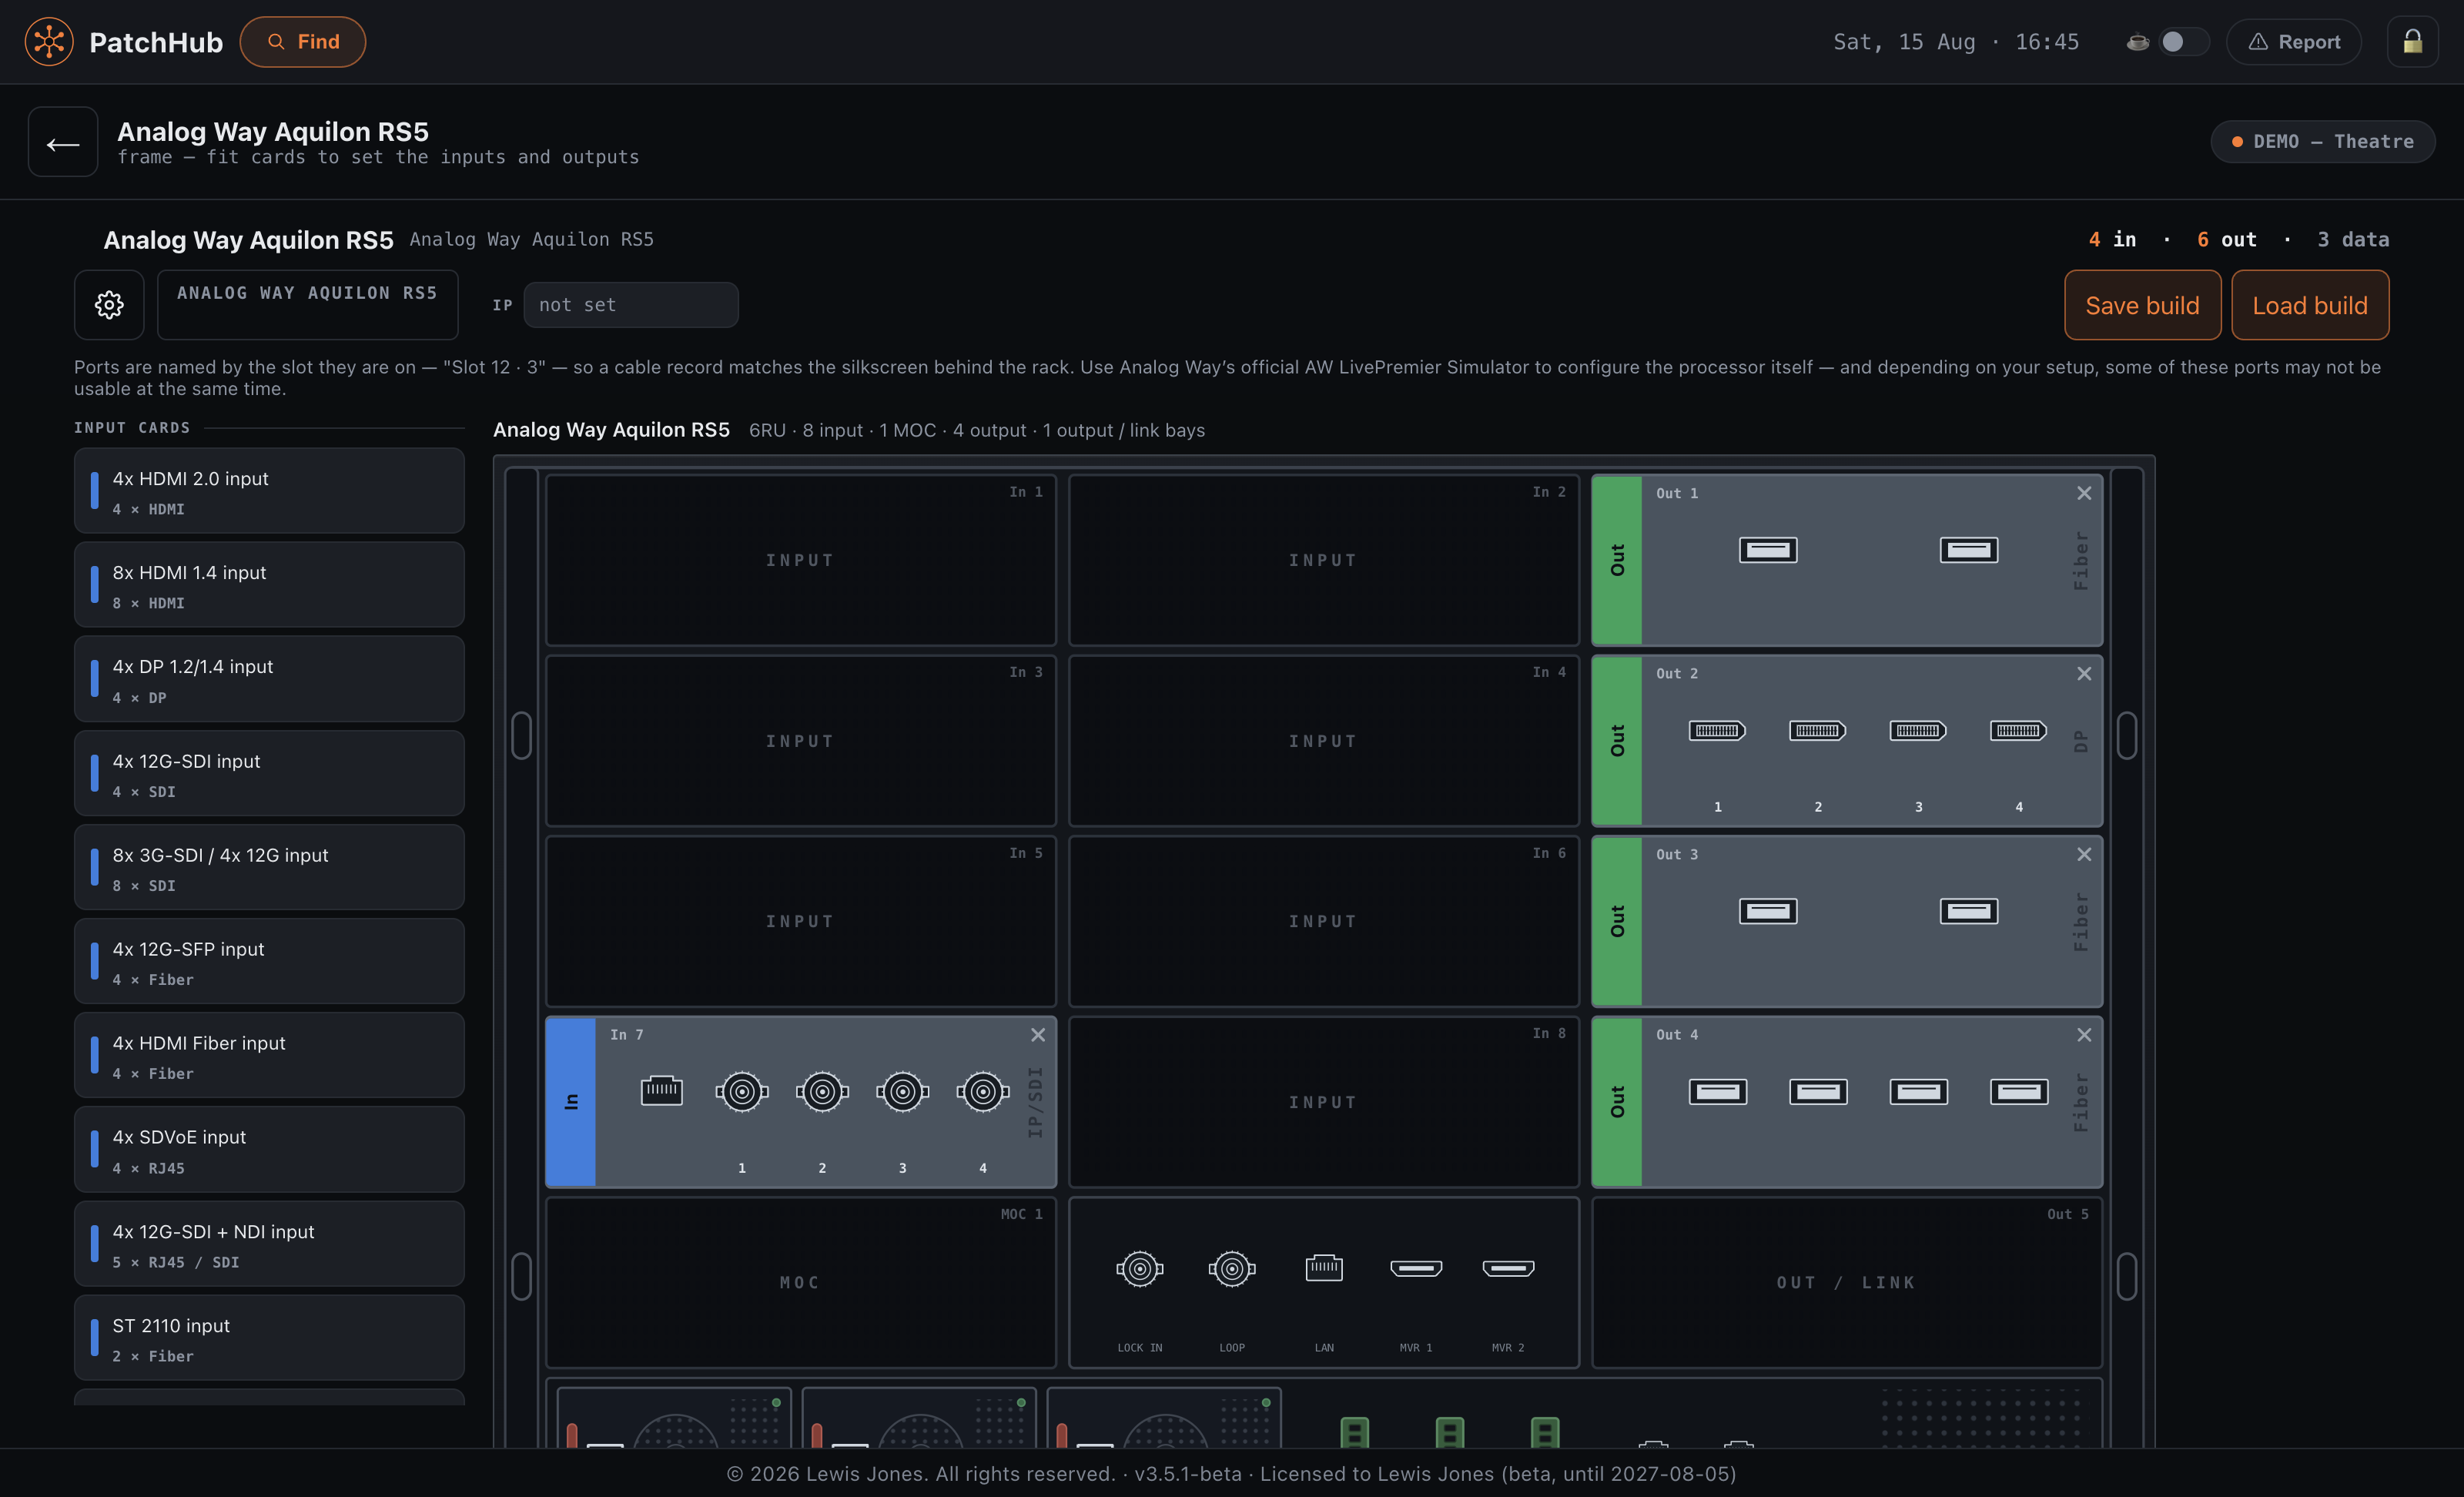The height and width of the screenshot is (1497, 2464).
Task: Click the LOOP BNC connector
Action: click(1232, 1269)
